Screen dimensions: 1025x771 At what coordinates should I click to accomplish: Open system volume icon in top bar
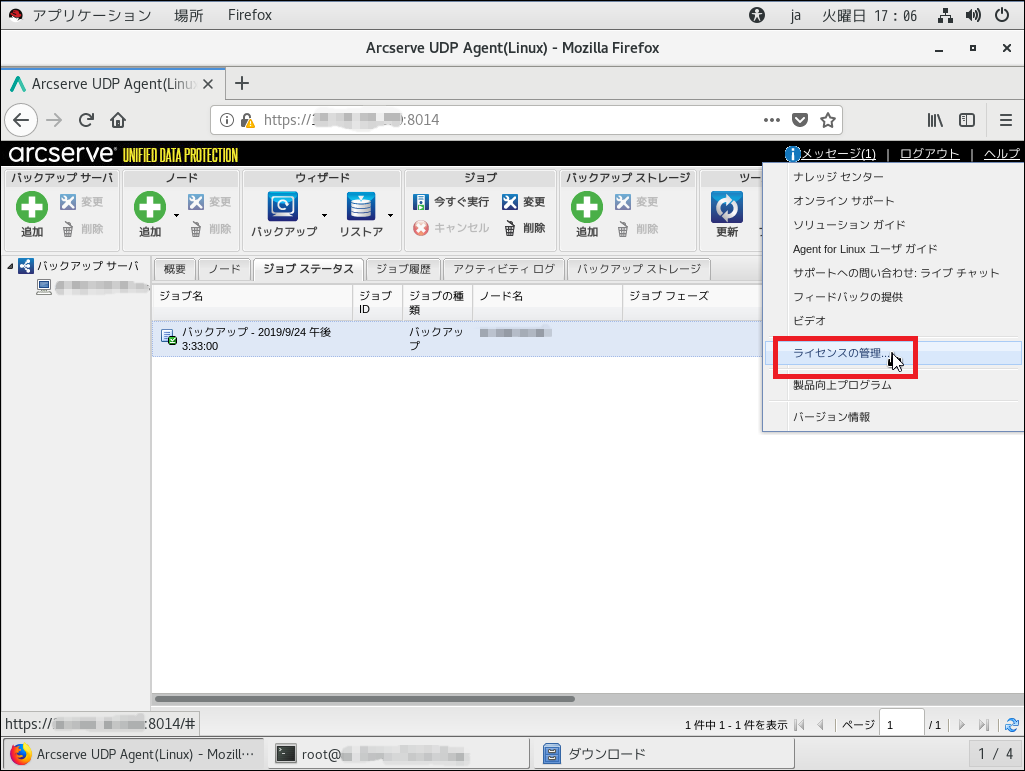(973, 15)
